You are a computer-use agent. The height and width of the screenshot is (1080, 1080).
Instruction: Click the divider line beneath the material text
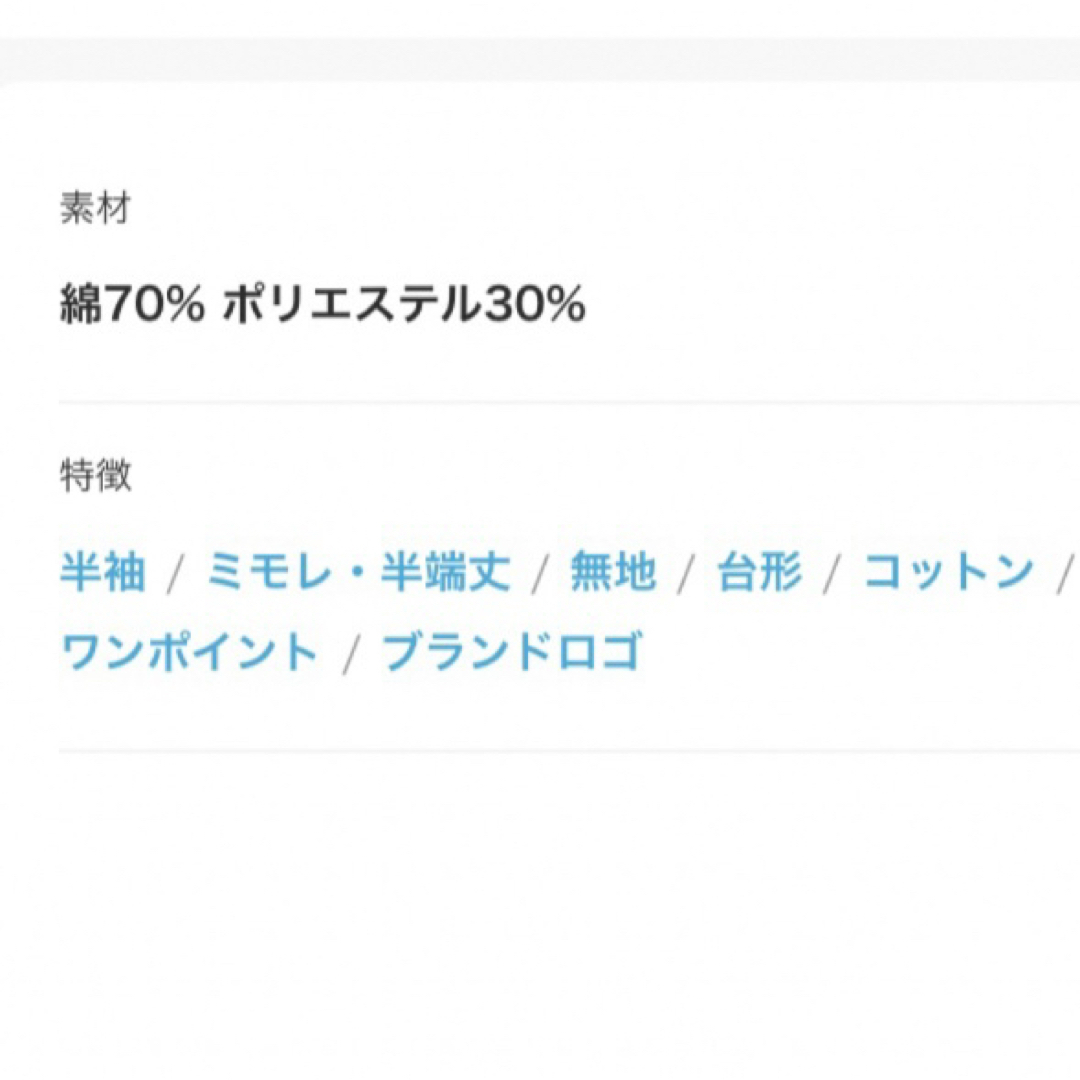[569, 402]
